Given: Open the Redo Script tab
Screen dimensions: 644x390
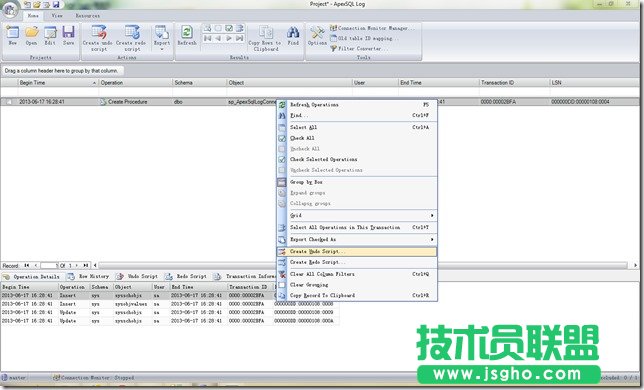Looking at the screenshot, I should pyautogui.click(x=186, y=277).
